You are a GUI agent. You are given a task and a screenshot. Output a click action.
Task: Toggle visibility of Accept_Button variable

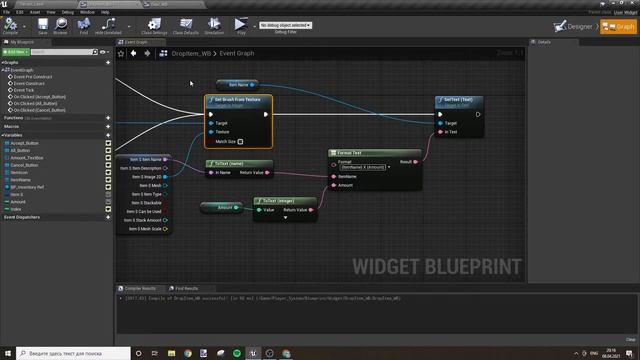tap(108, 143)
